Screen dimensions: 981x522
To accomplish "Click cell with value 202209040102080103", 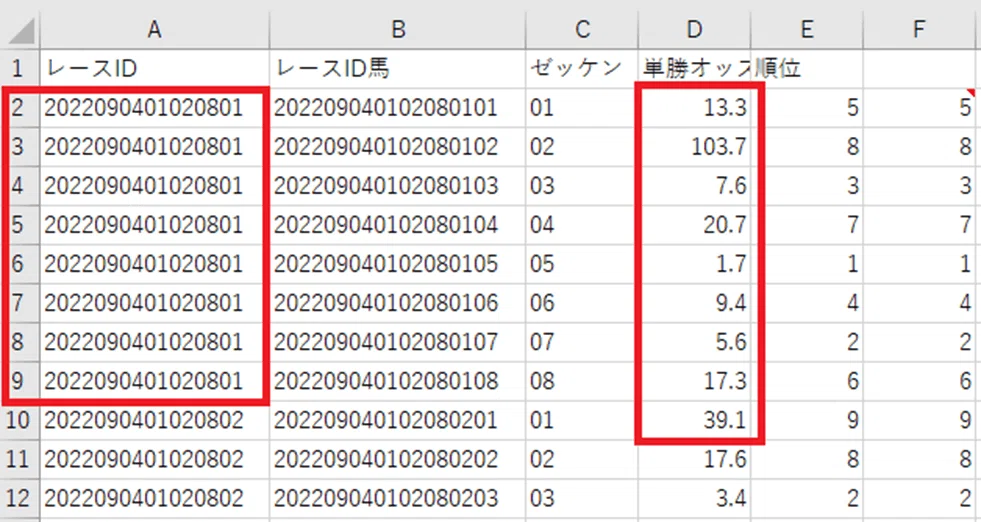I will click(x=398, y=186).
